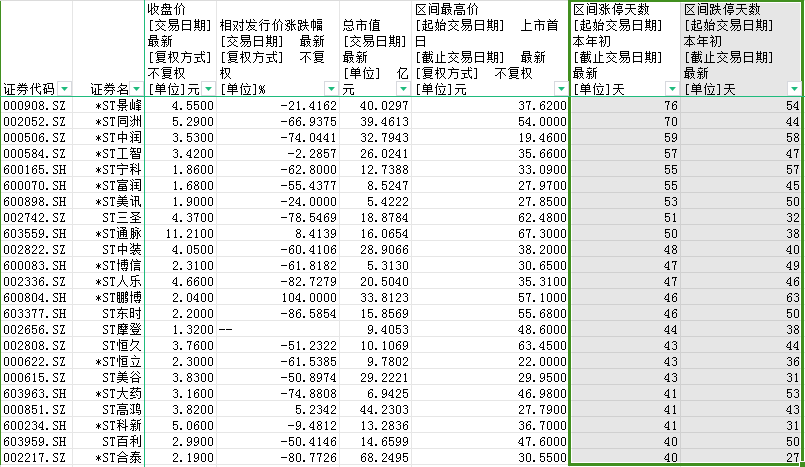The width and height of the screenshot is (805, 467).
Task: Select the 区间跌停天数 header cell
Action: click(x=741, y=49)
